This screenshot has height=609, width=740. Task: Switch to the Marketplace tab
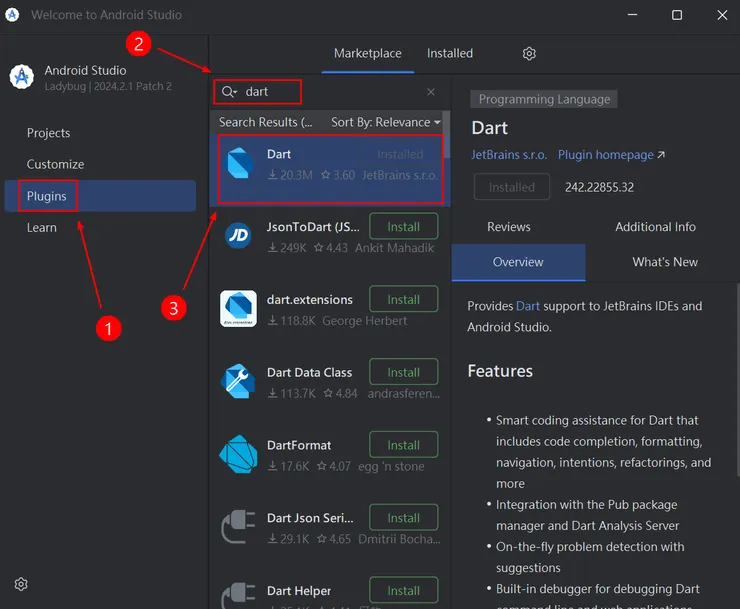pos(368,53)
